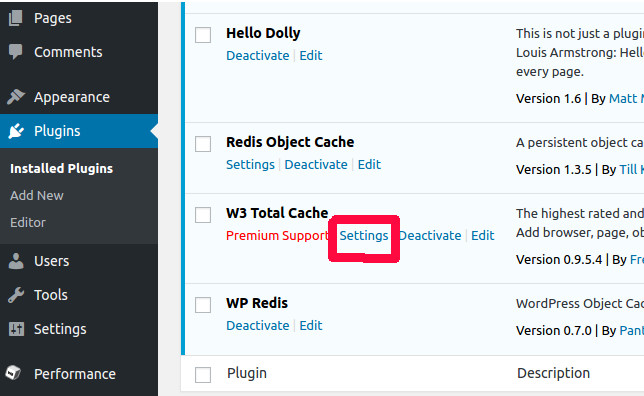This screenshot has height=396, width=644.
Task: Tick the Redis Object Cache checkbox
Action: click(x=203, y=144)
